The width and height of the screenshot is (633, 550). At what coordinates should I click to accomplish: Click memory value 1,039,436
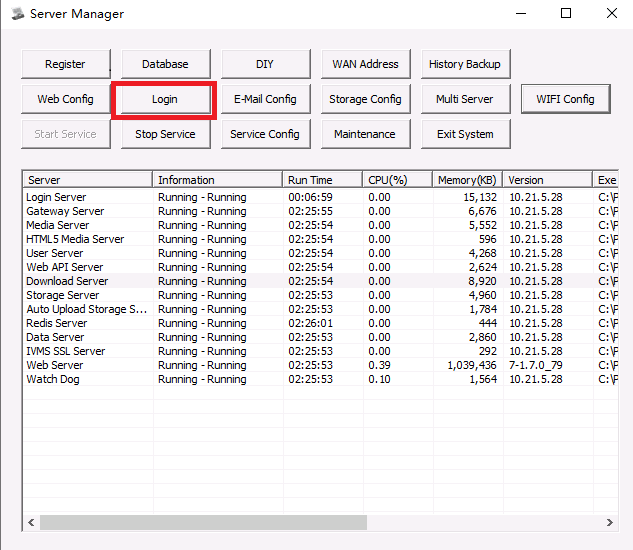click(x=472, y=365)
